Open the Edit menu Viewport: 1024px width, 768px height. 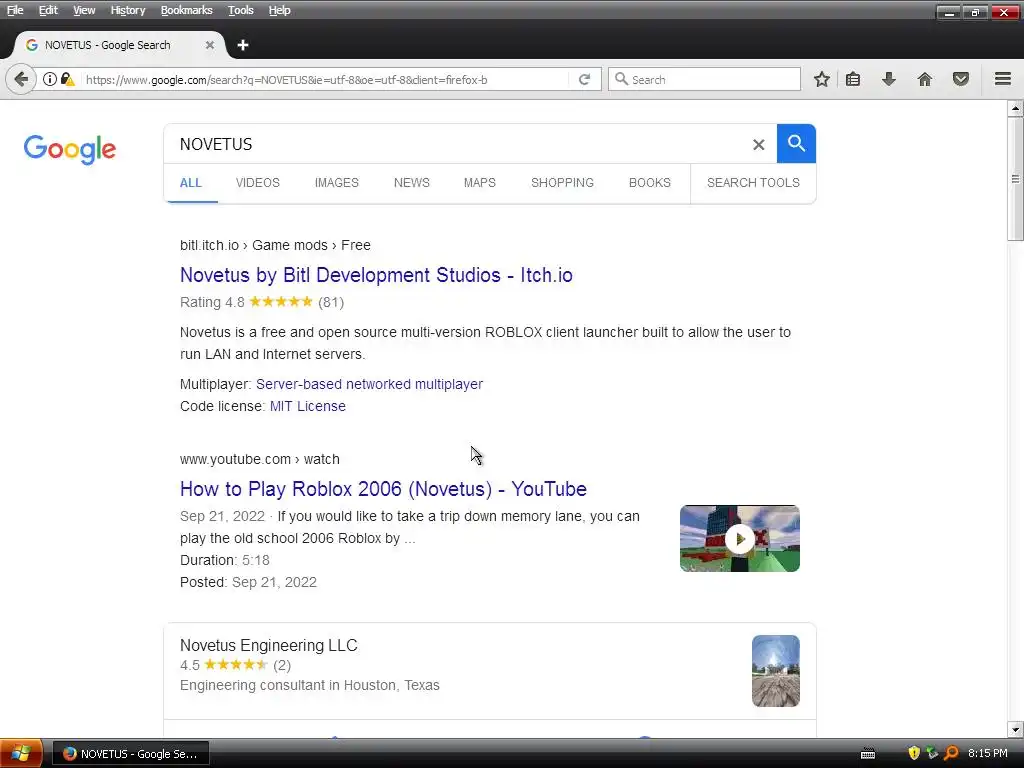coord(48,10)
